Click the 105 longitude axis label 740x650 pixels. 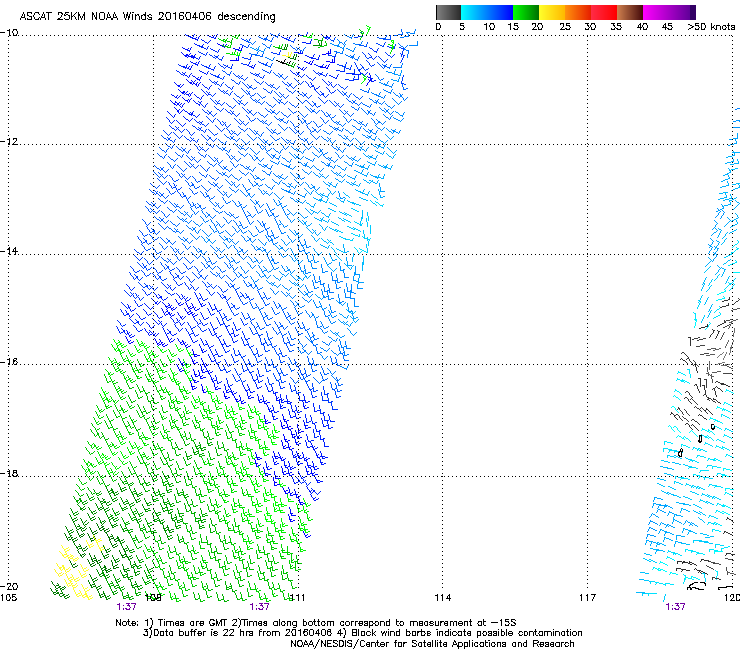tap(8, 598)
